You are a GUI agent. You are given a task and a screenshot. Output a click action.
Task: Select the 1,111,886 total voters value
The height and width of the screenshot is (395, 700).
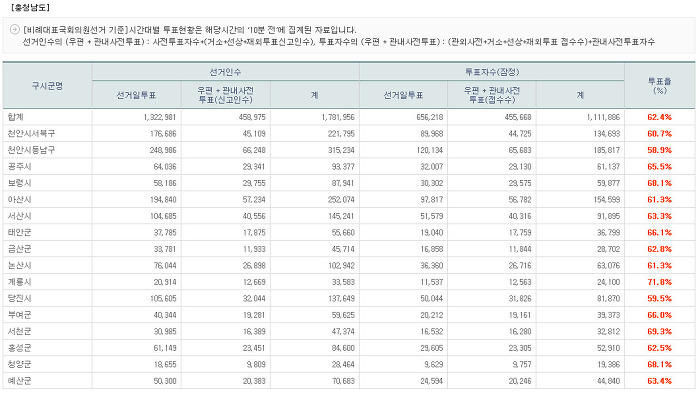[603, 117]
